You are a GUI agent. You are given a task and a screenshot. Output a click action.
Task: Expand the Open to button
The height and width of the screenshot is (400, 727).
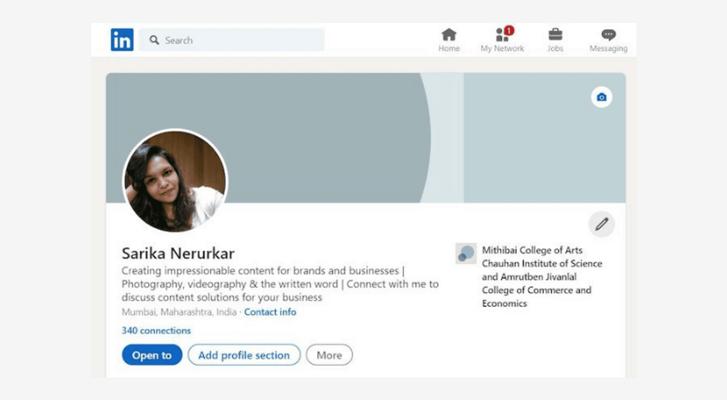(x=152, y=355)
